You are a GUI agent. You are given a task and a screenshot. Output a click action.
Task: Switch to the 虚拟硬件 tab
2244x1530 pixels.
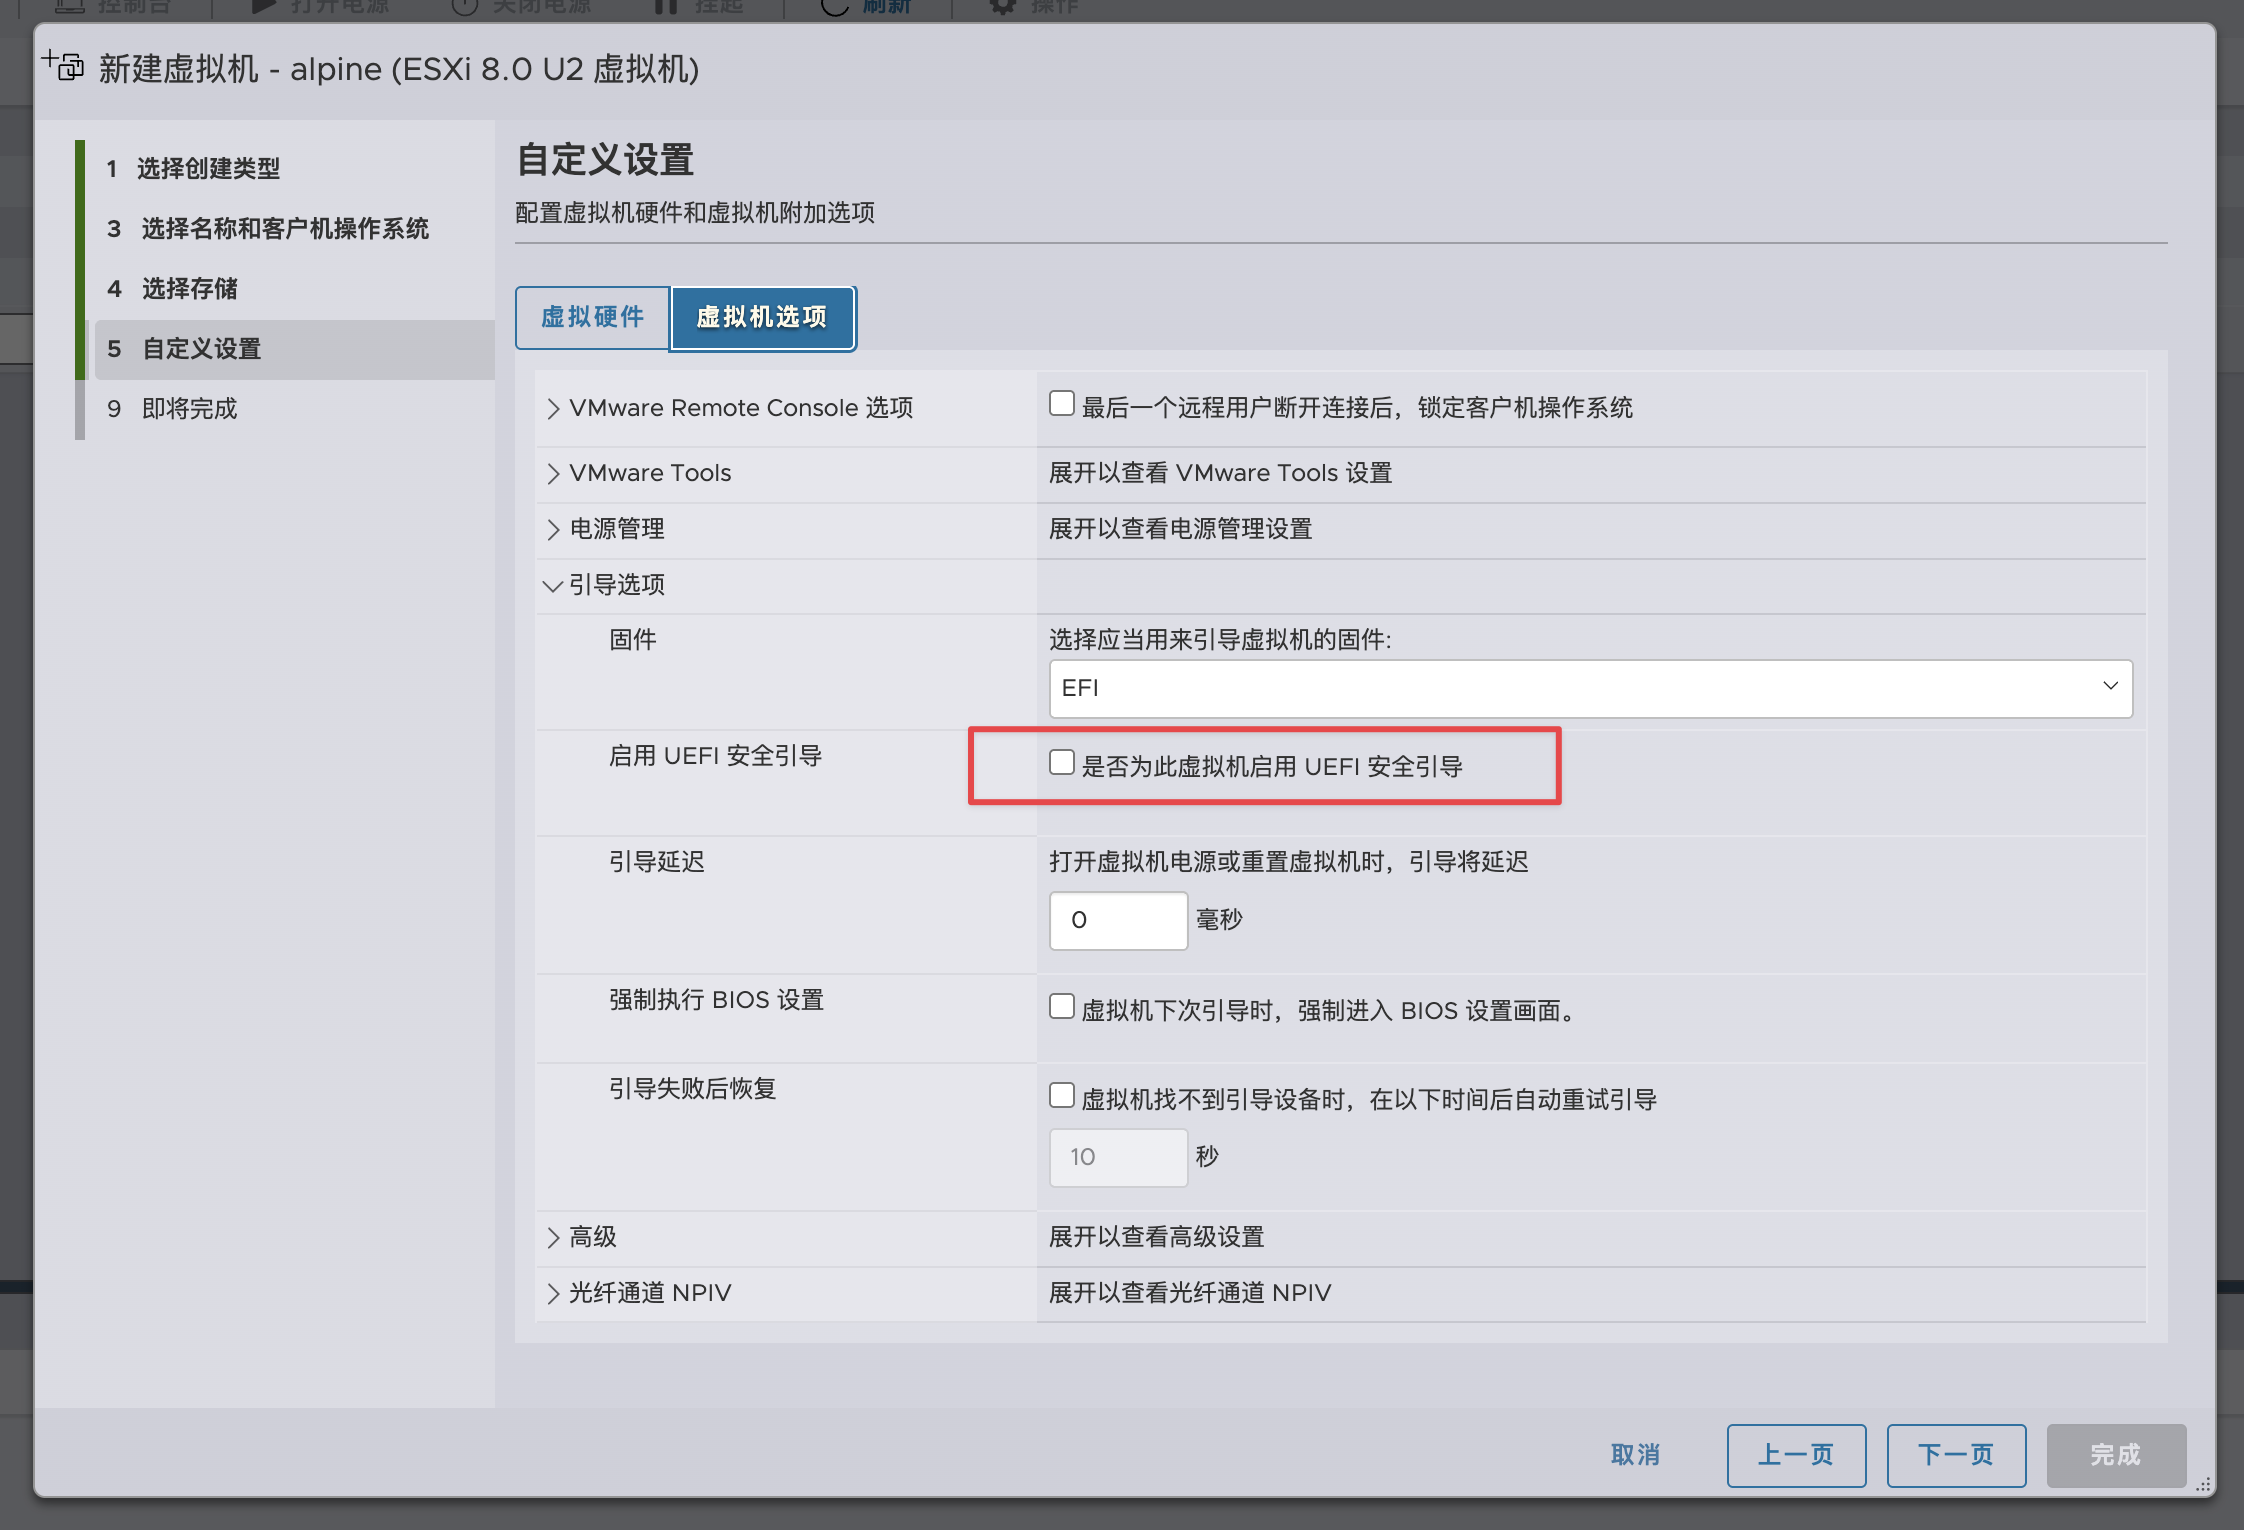coord(592,318)
